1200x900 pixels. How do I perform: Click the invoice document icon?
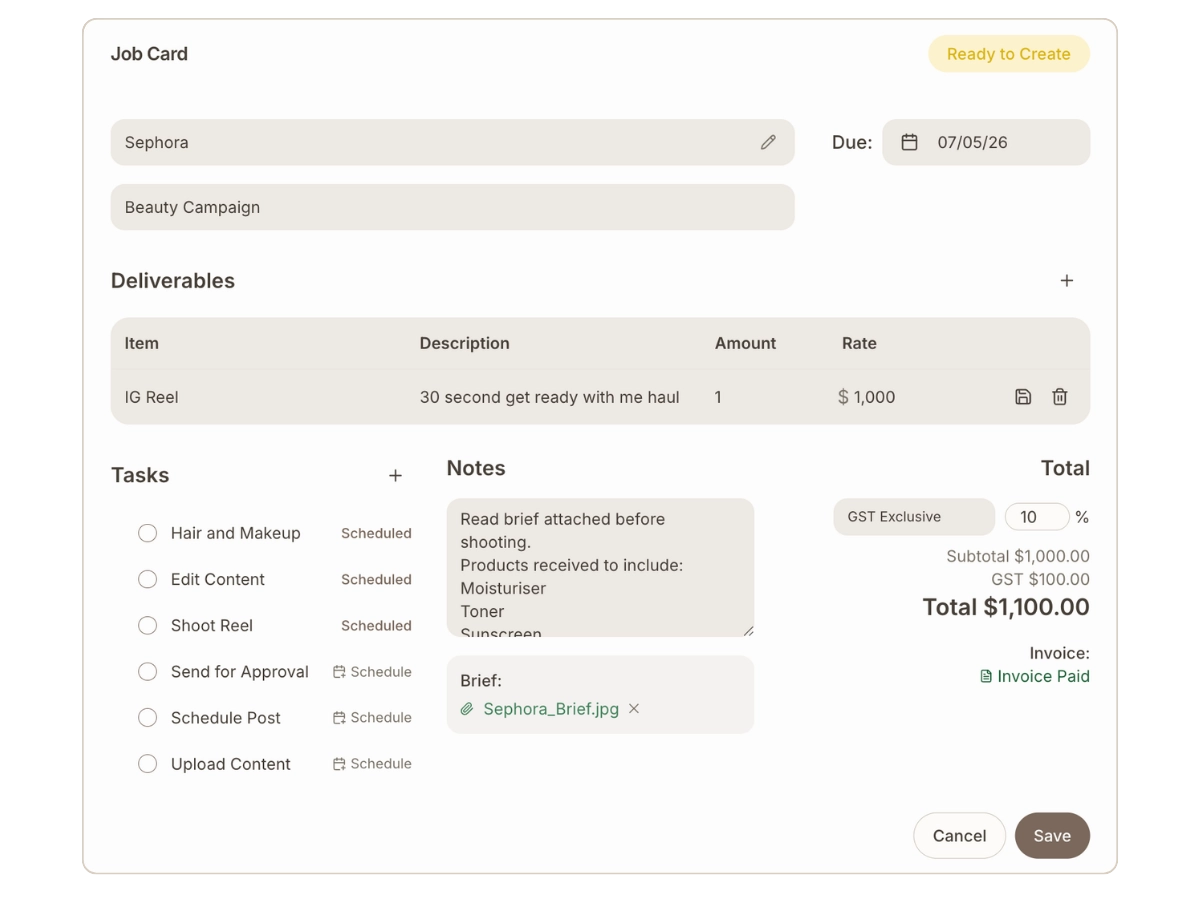pos(986,676)
